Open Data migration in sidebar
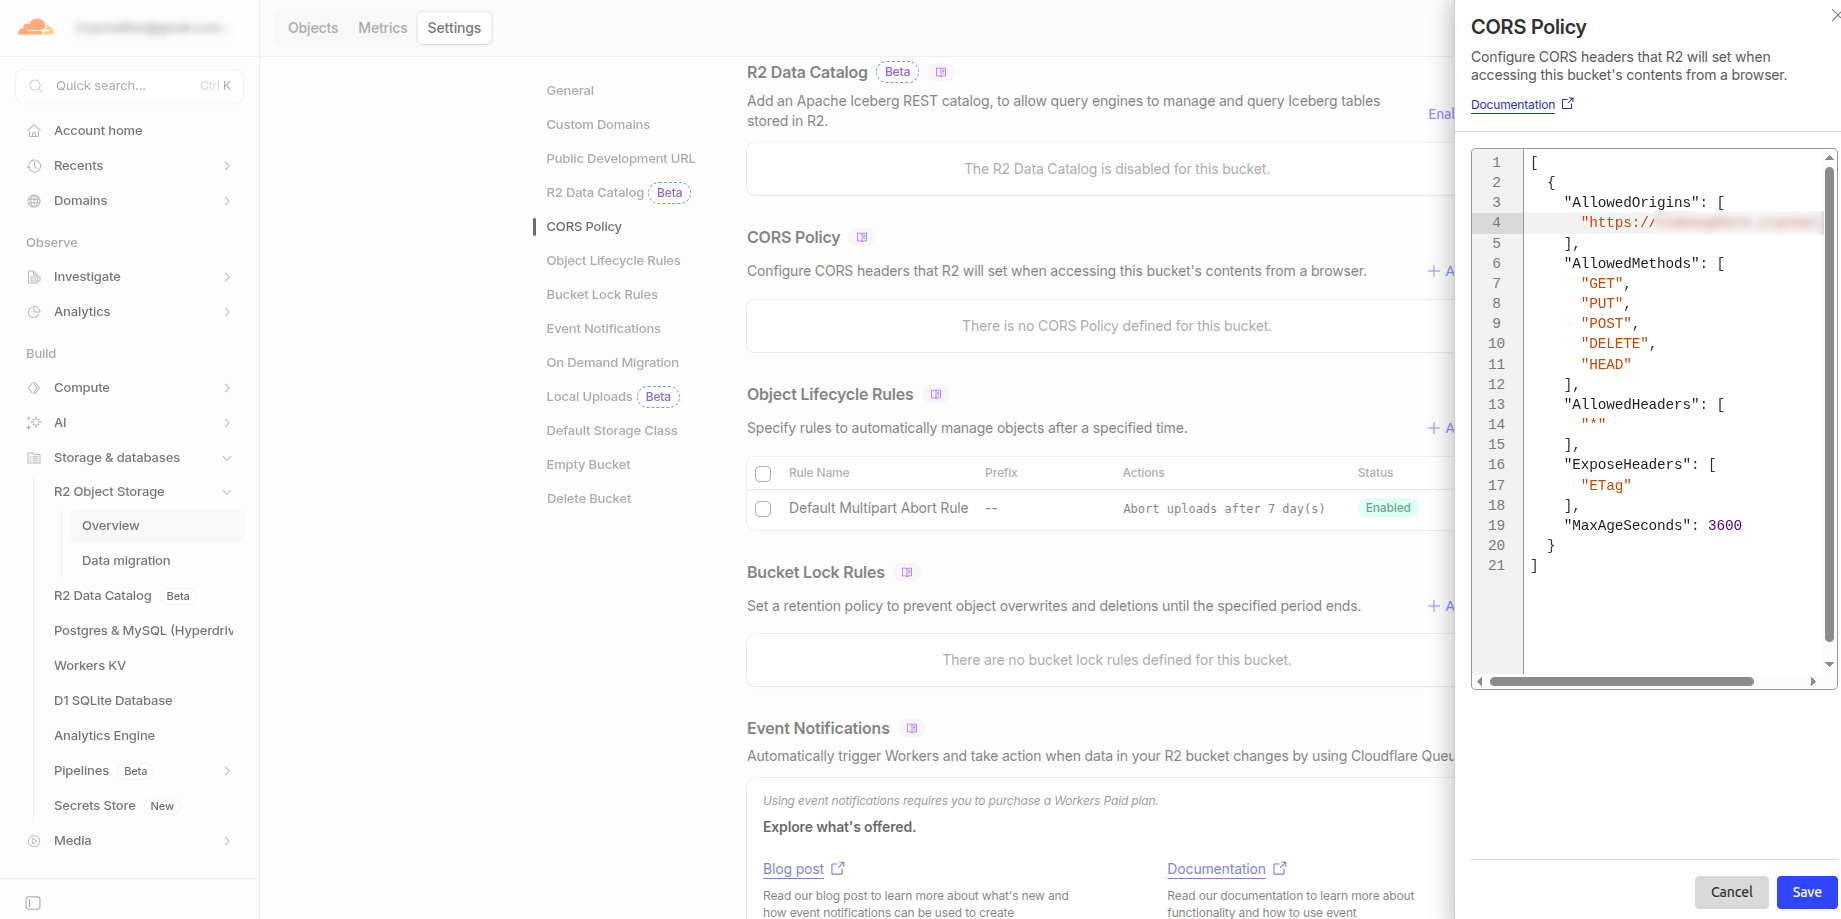The image size is (1841, 919). (126, 561)
